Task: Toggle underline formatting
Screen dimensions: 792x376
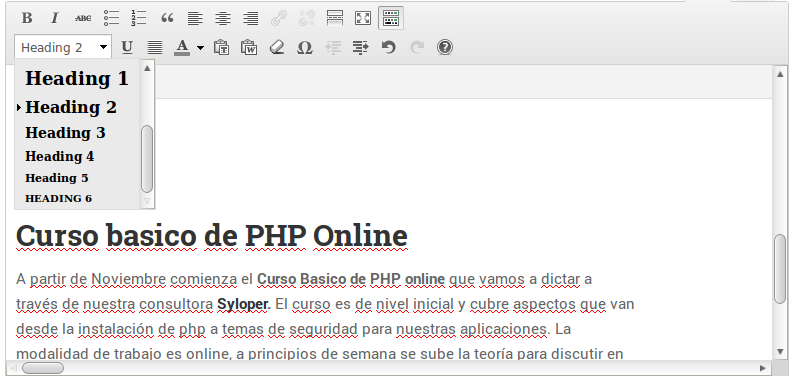Action: click(127, 48)
